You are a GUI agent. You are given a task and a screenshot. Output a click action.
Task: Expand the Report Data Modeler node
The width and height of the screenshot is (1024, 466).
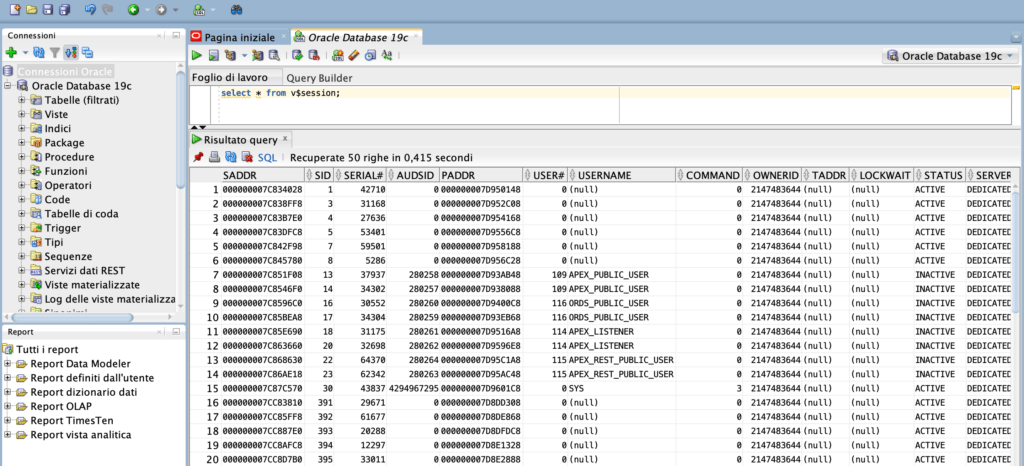pyautogui.click(x=8, y=364)
